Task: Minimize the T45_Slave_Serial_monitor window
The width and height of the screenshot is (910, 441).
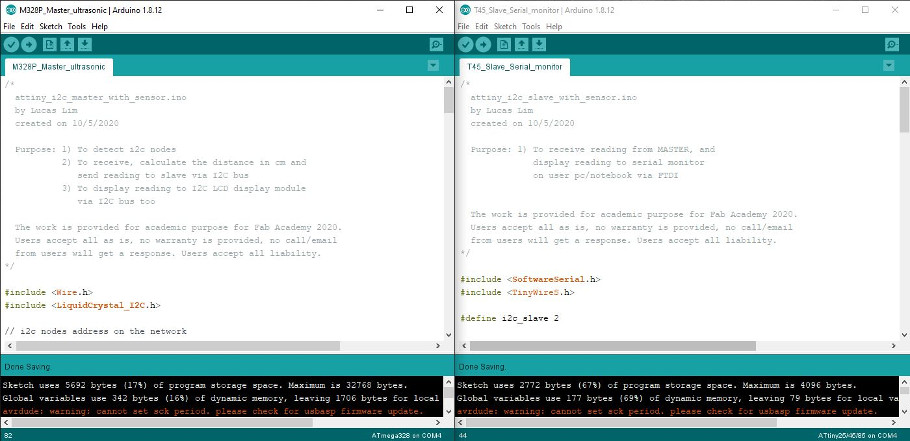Action: tap(835, 10)
